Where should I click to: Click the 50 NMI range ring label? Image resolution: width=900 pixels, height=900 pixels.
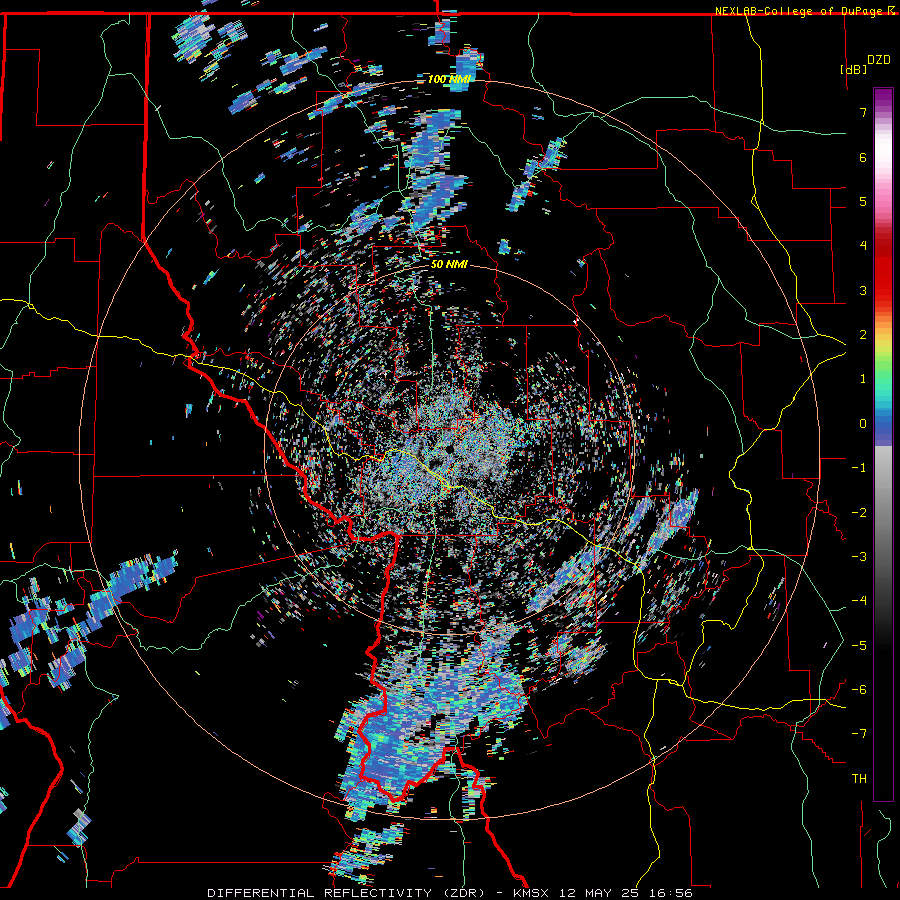click(449, 265)
